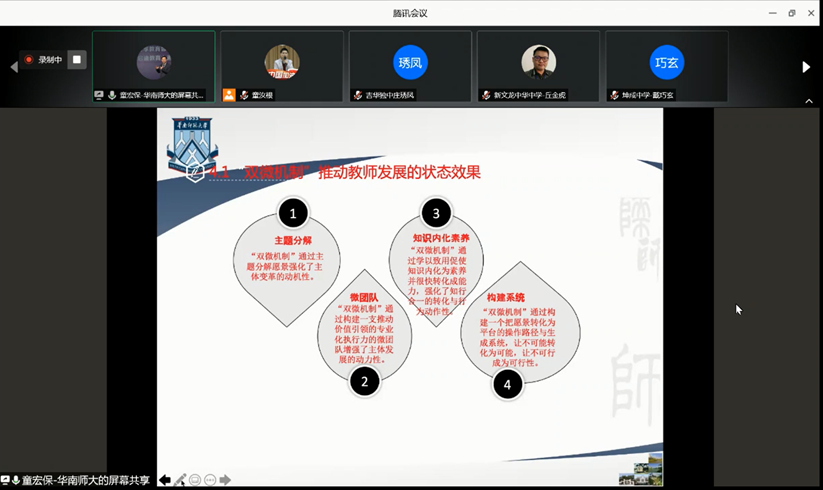823x490 pixels.
Task: Click the muted mic icon beside 新文龙中华中学-丘金虎
Action: tap(486, 95)
